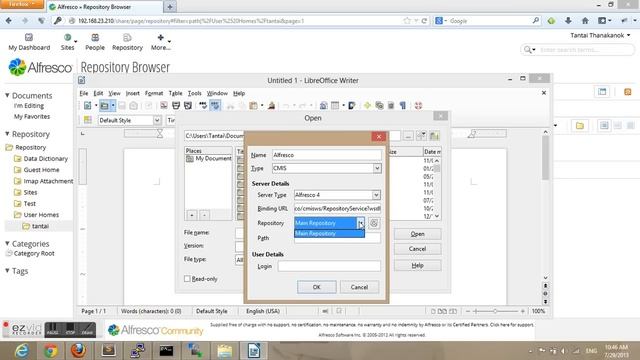Image resolution: width=640 pixels, height=360 pixels.
Task: Toggle the Read-only checkbox
Action: (x=187, y=279)
